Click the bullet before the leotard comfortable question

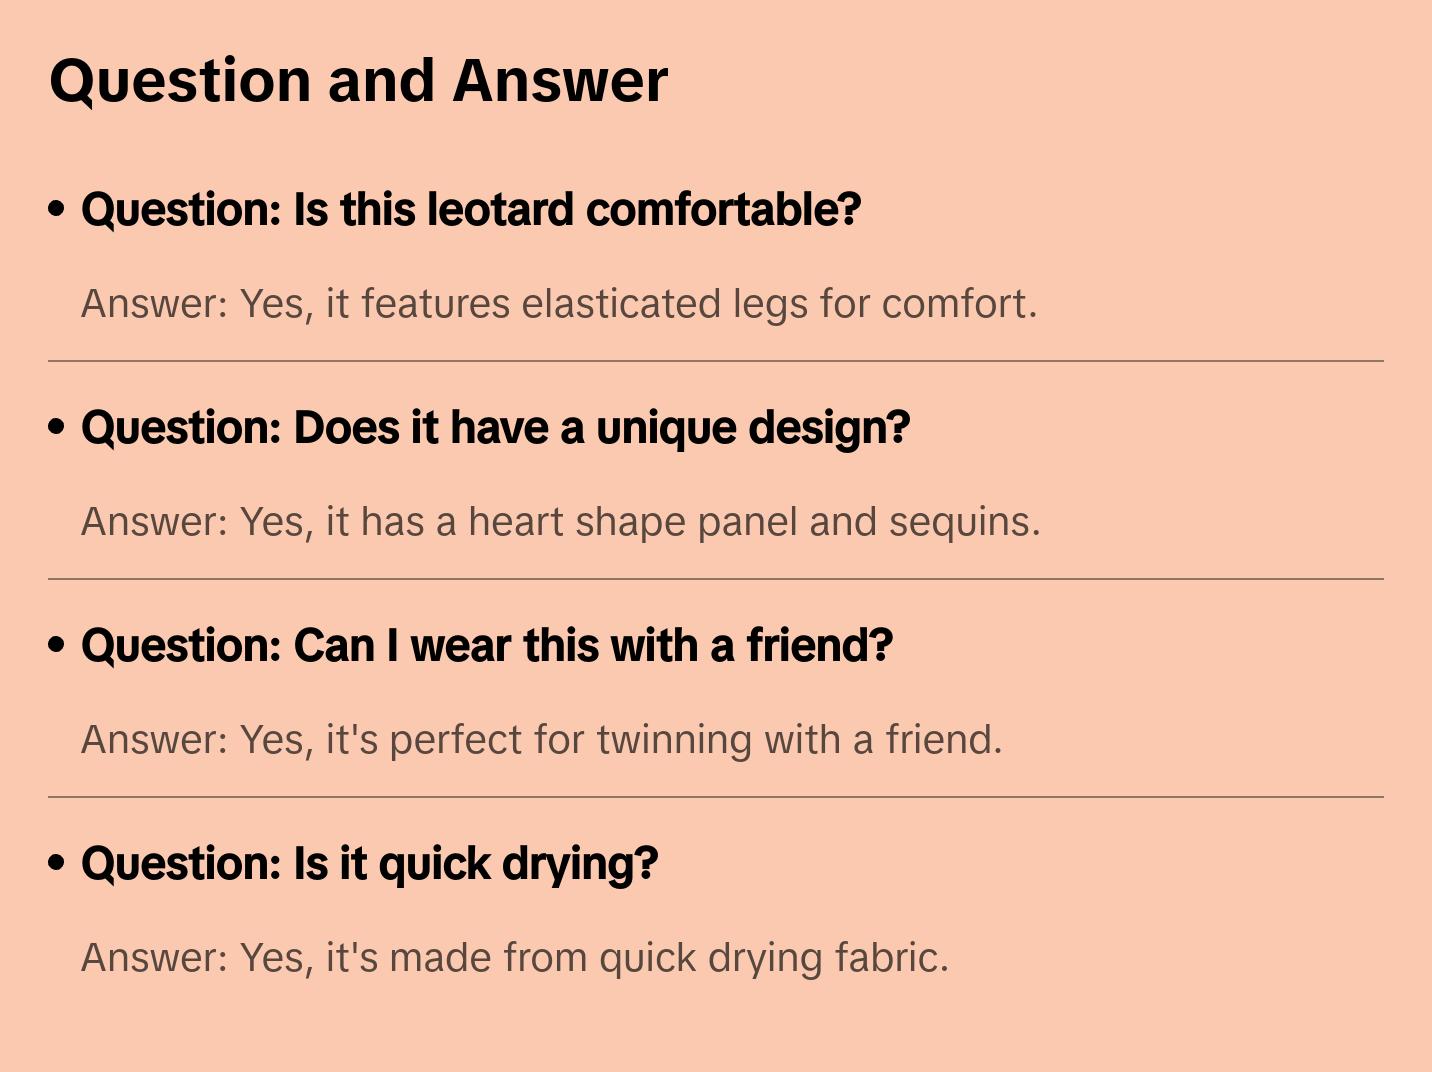coord(57,209)
